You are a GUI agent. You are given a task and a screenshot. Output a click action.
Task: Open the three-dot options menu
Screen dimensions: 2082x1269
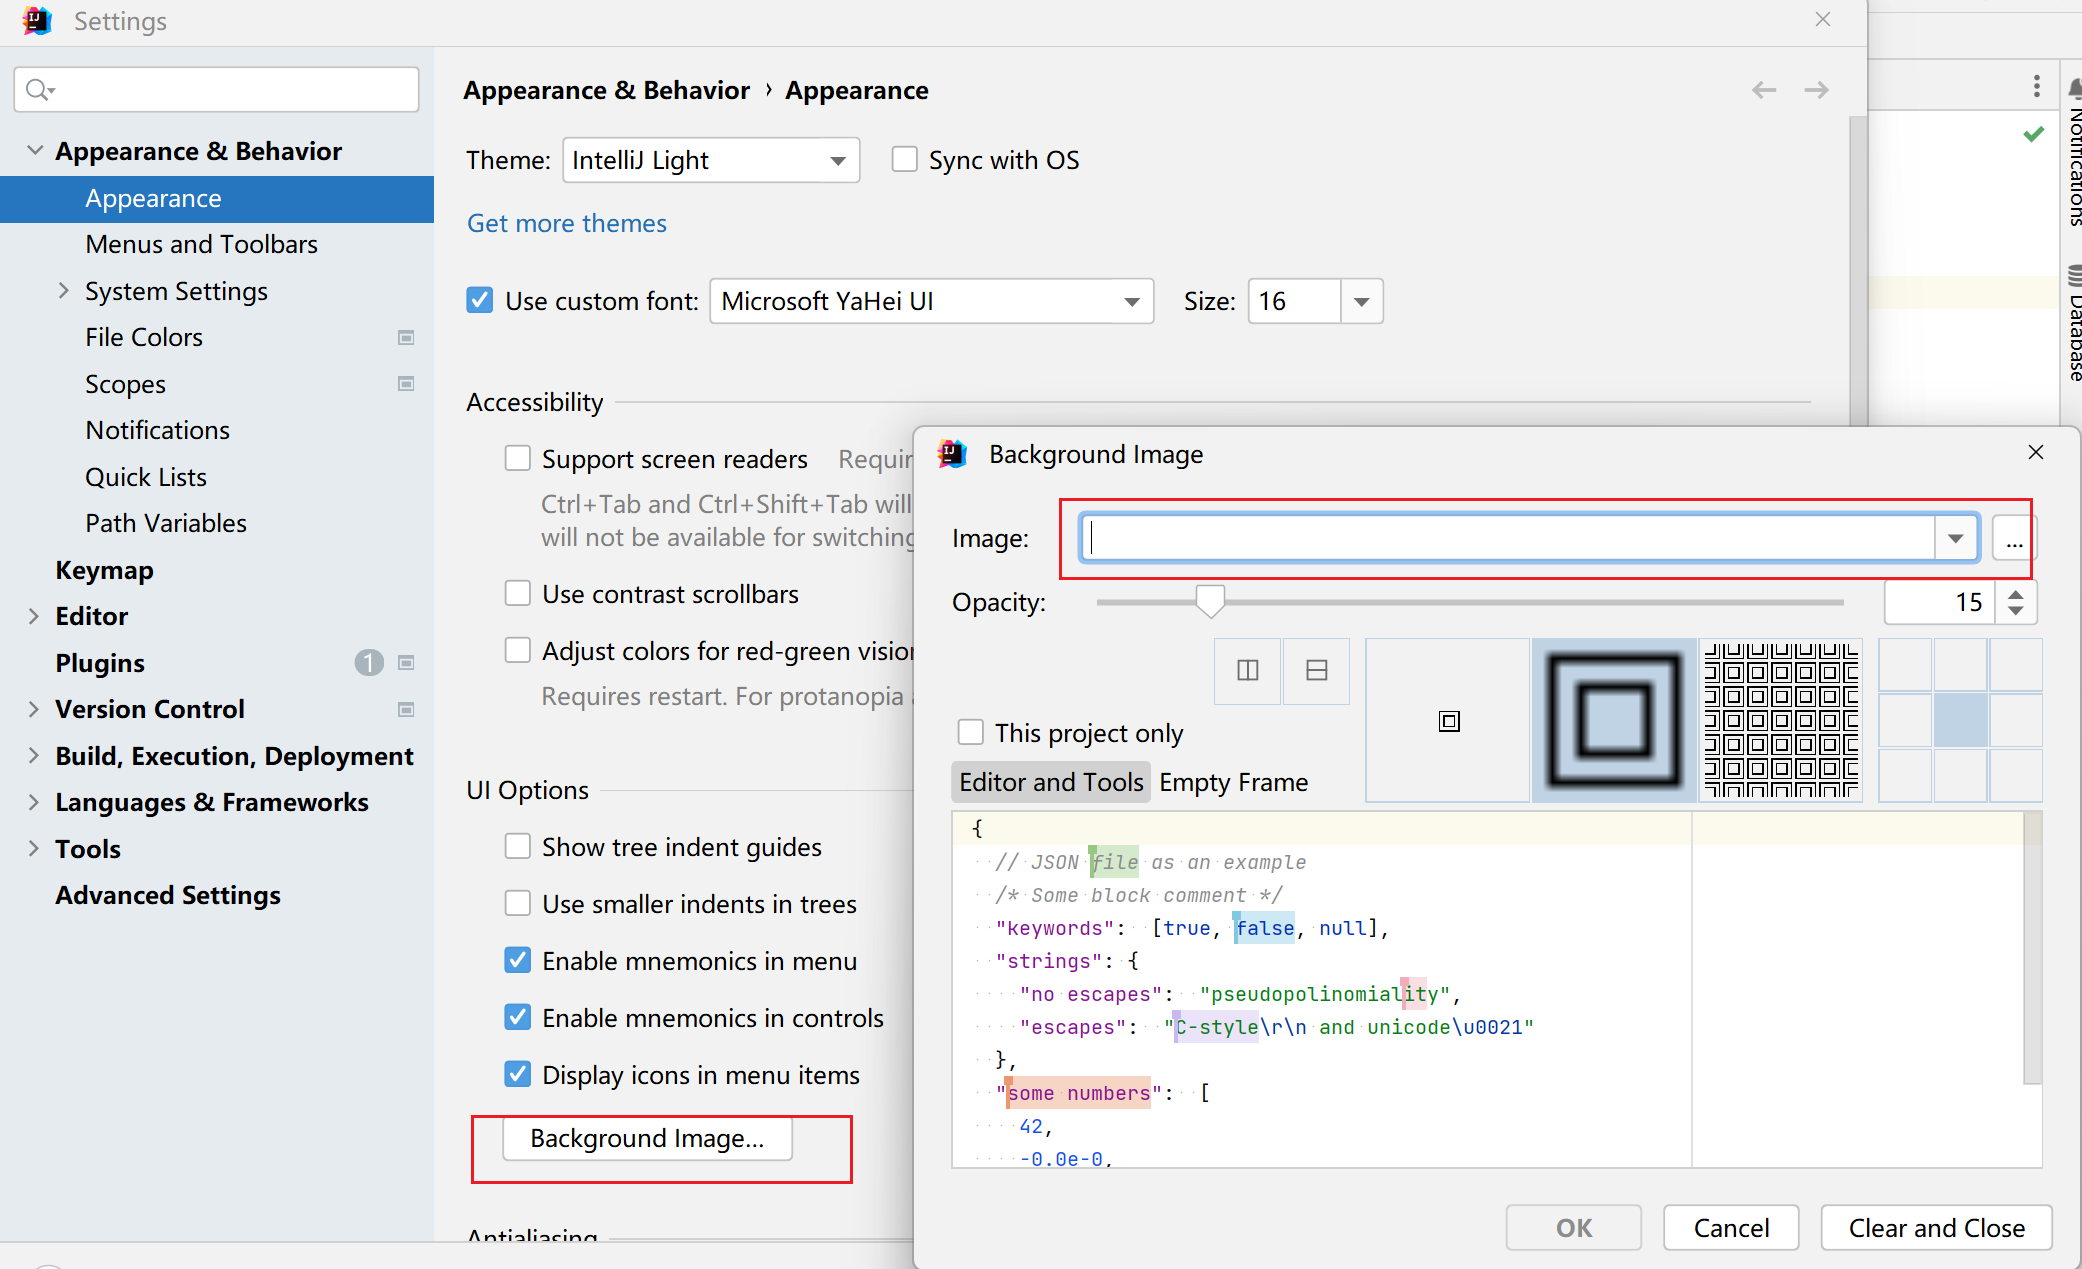click(x=2036, y=86)
